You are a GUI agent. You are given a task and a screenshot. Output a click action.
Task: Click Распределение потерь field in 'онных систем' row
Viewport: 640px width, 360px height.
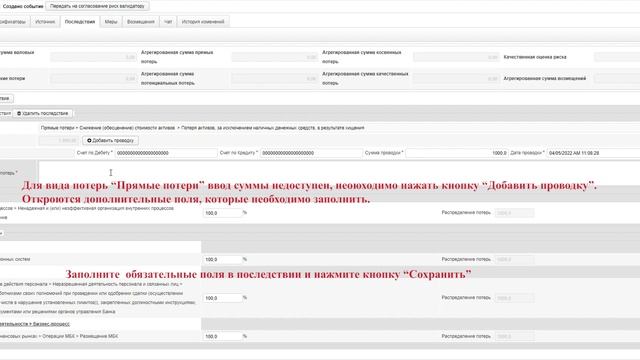[514, 260]
